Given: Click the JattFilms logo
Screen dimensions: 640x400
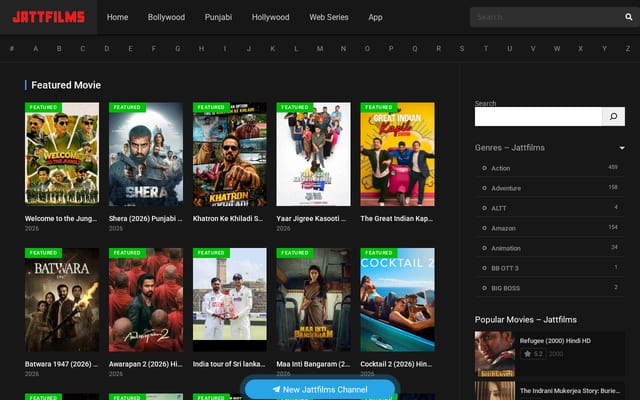Looking at the screenshot, I should click(x=49, y=17).
